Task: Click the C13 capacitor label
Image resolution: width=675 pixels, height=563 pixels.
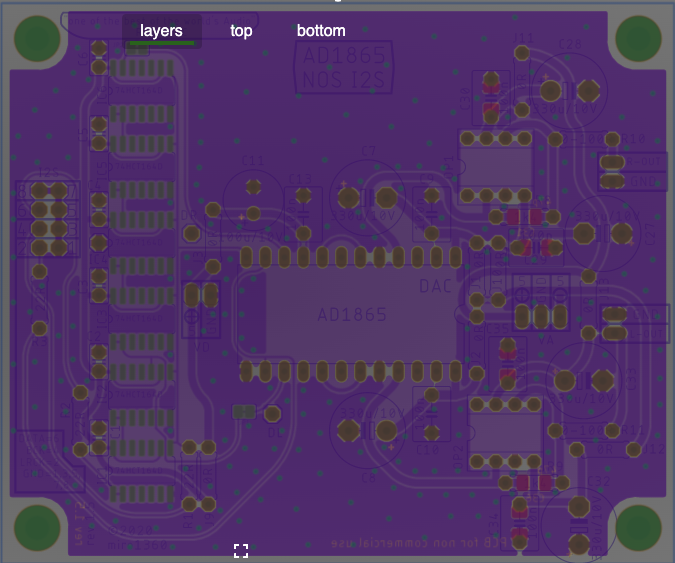Action: pyautogui.click(x=300, y=179)
